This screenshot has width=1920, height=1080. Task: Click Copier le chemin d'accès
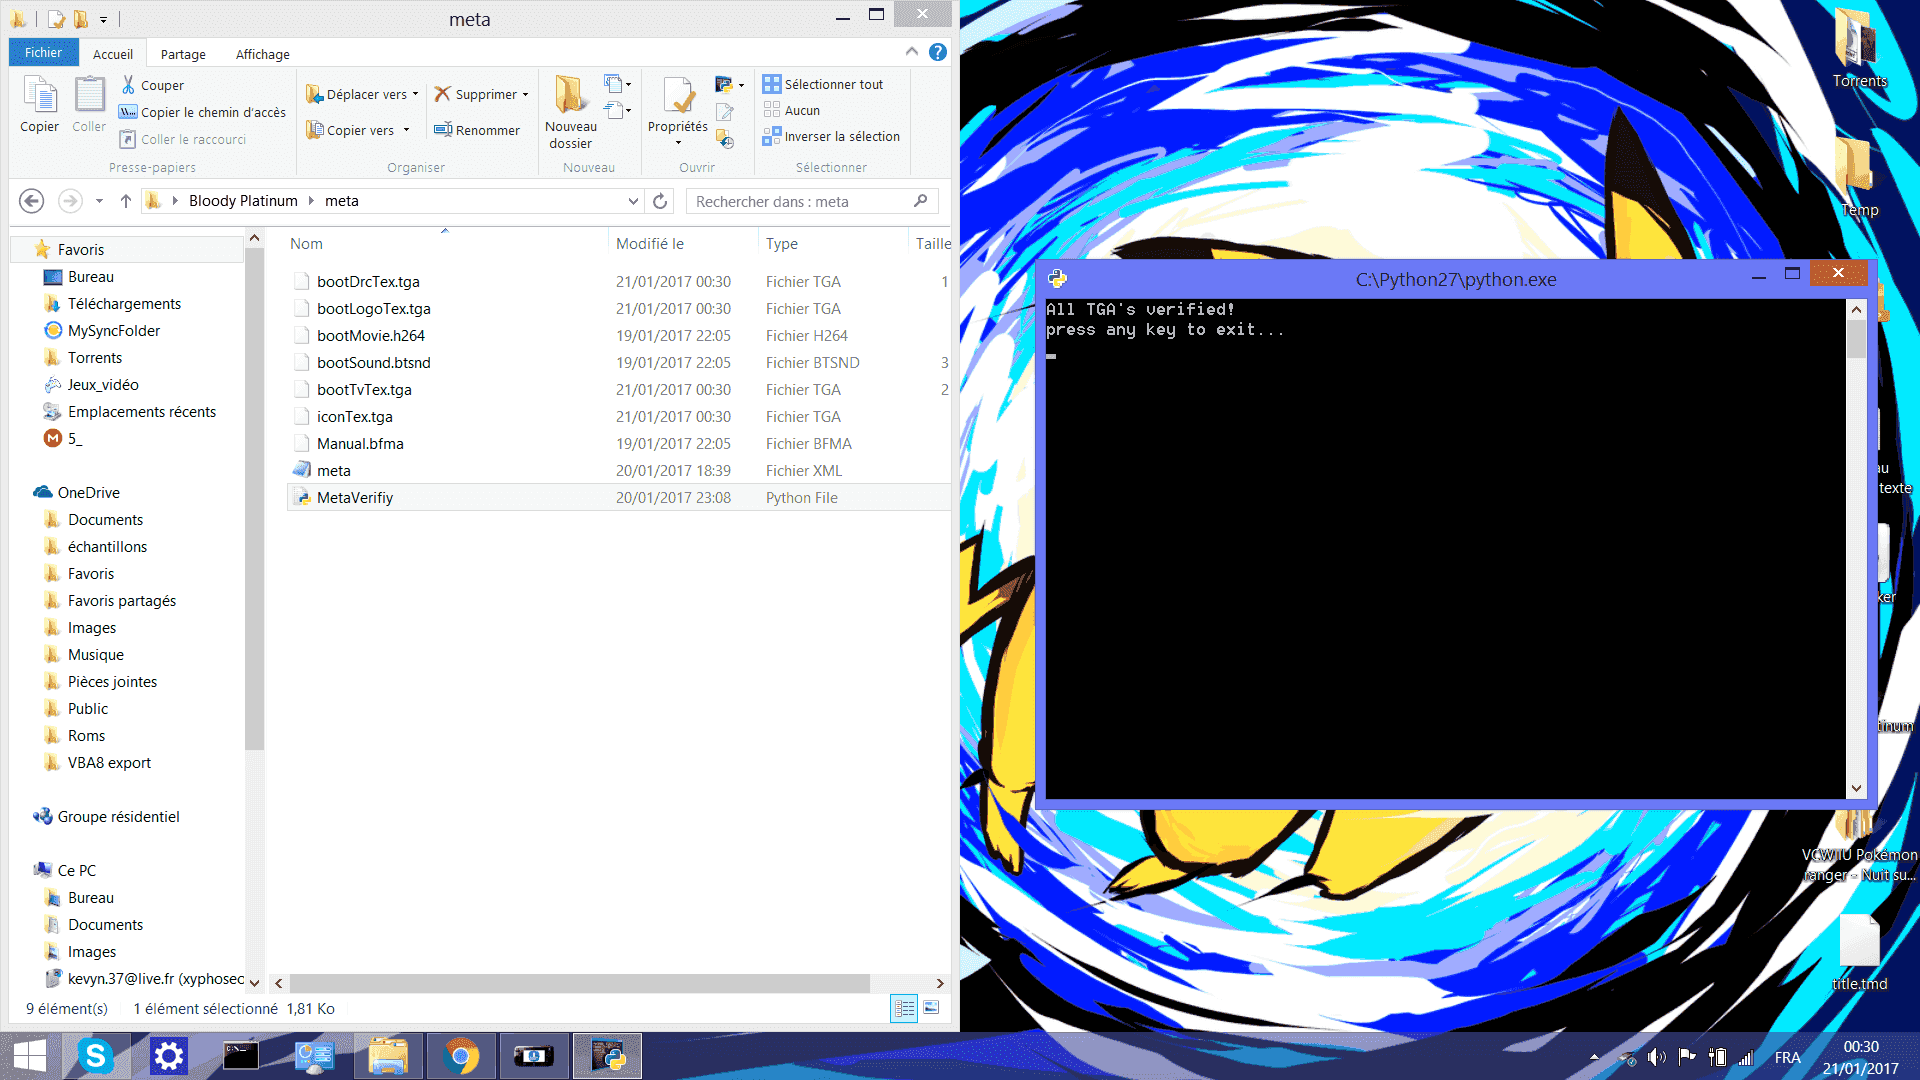pos(203,112)
